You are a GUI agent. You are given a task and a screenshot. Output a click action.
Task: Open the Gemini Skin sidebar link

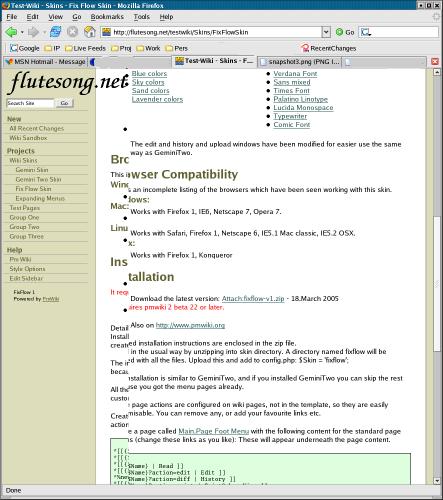[32, 170]
